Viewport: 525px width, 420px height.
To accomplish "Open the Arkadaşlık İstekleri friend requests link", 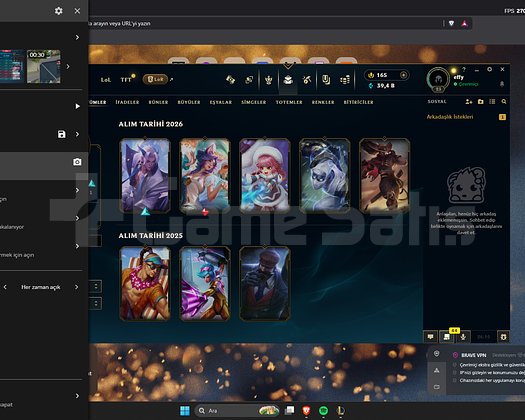I will (450, 117).
